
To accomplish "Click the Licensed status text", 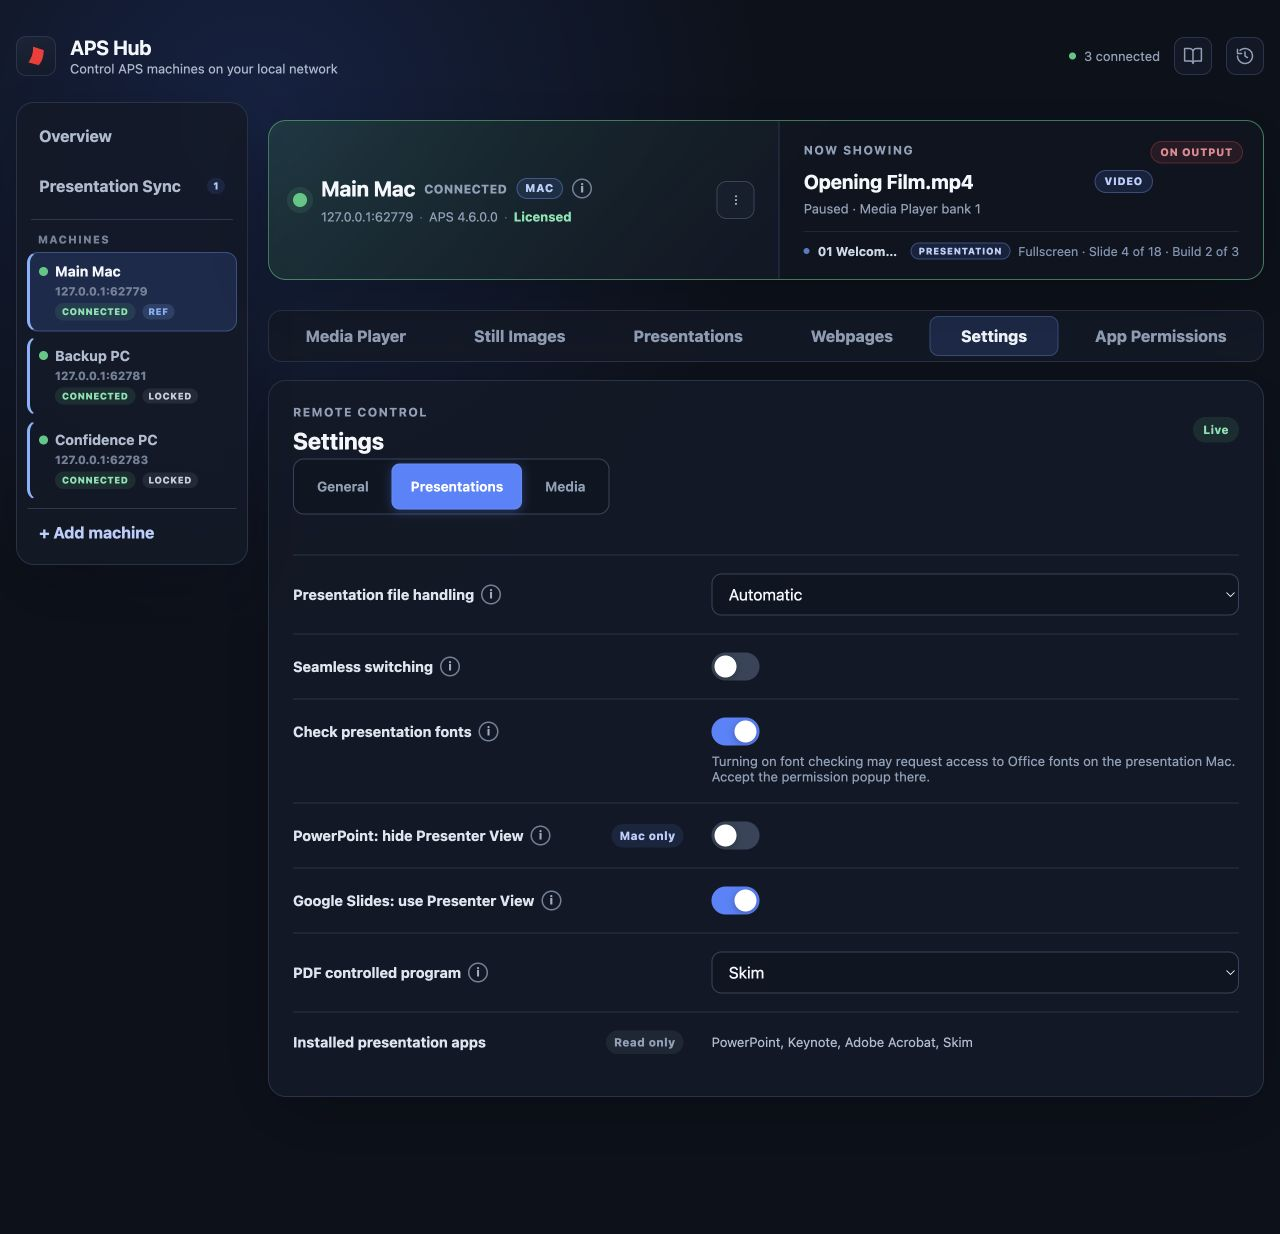I will (x=542, y=217).
